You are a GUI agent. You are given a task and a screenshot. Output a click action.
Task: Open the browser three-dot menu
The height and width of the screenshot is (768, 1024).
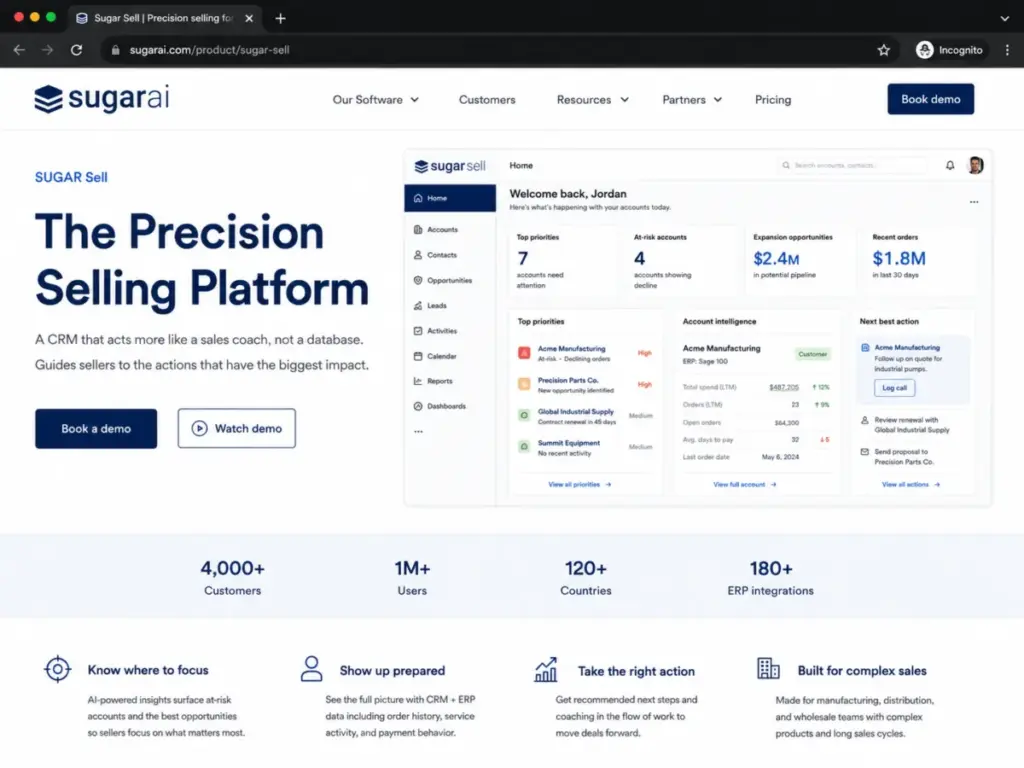[1007, 50]
